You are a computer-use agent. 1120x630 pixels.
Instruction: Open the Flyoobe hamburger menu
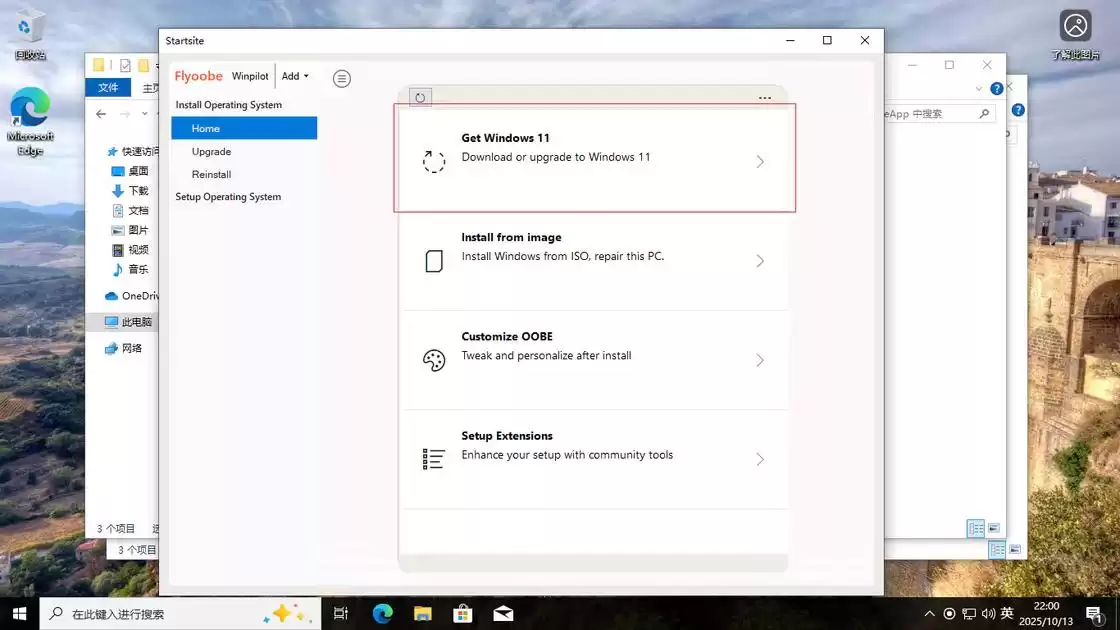(342, 78)
